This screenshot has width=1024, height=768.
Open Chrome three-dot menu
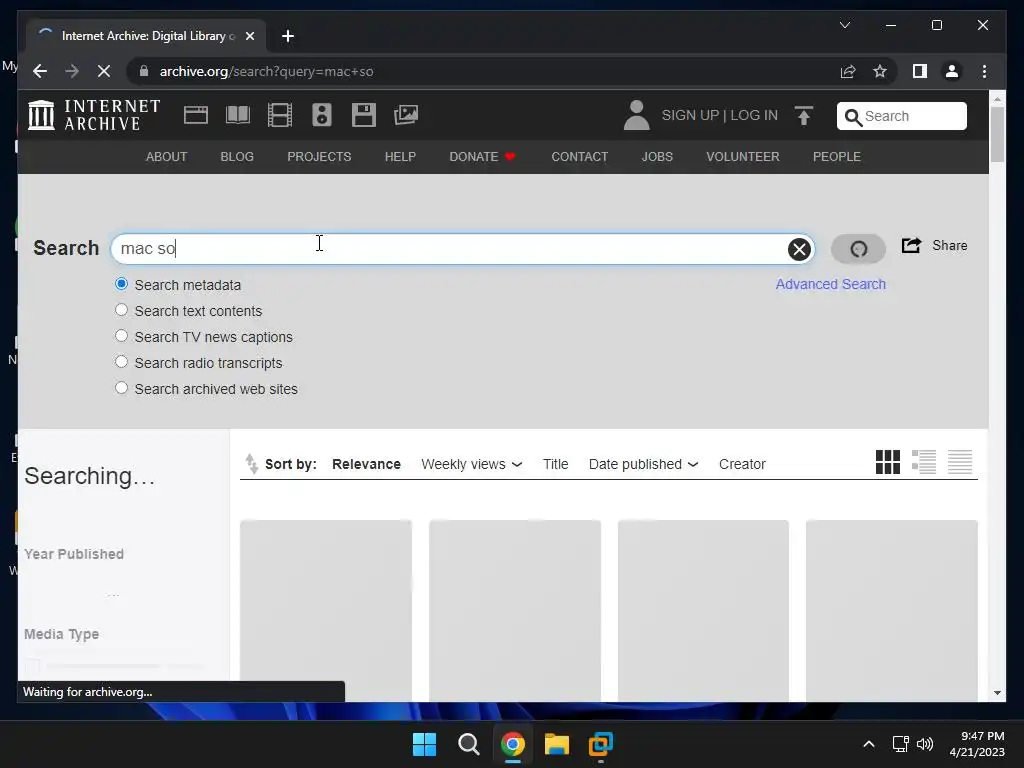(985, 71)
